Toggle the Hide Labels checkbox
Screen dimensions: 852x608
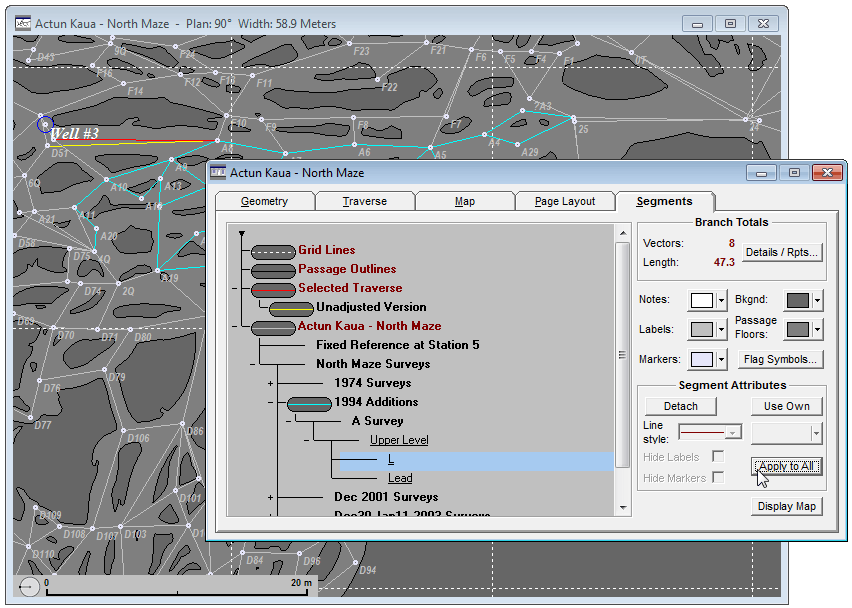pos(717,457)
